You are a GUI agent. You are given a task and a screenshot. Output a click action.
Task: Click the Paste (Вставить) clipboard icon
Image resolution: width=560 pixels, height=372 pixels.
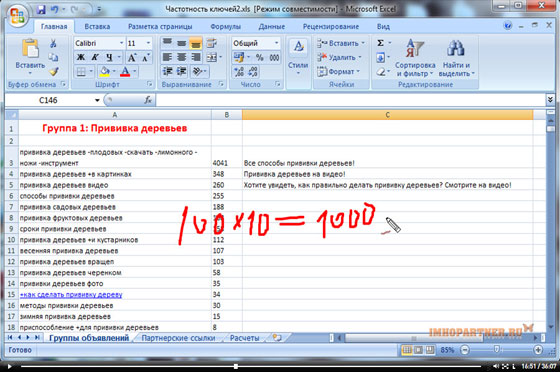tap(30, 49)
